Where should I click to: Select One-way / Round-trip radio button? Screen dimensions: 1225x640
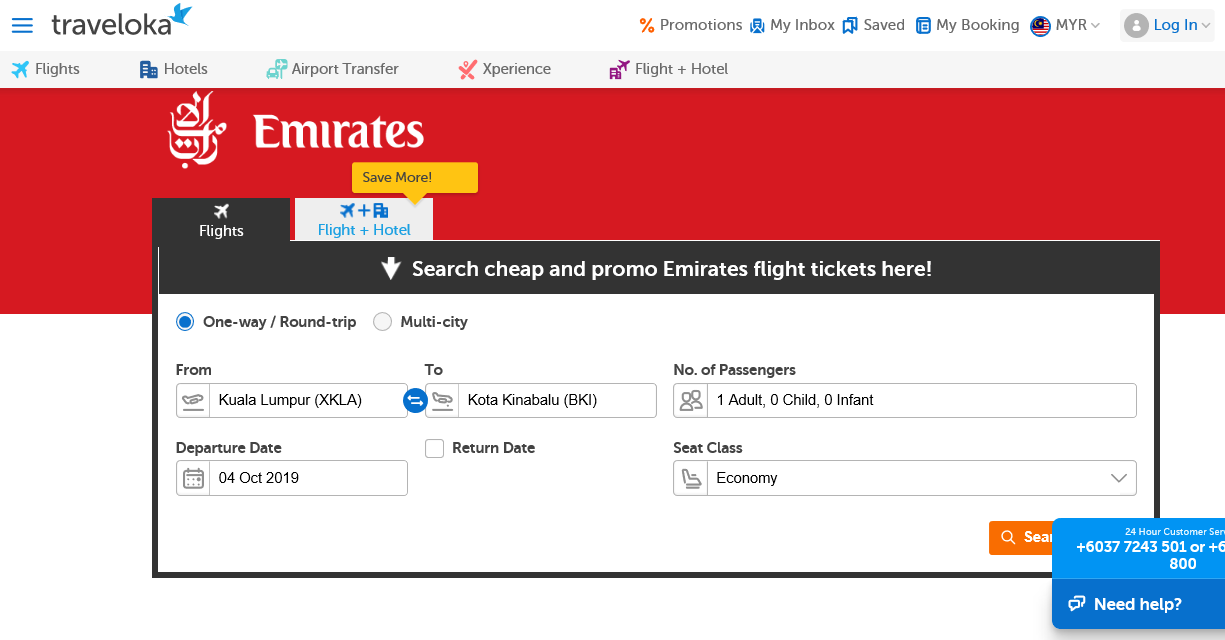(x=185, y=322)
